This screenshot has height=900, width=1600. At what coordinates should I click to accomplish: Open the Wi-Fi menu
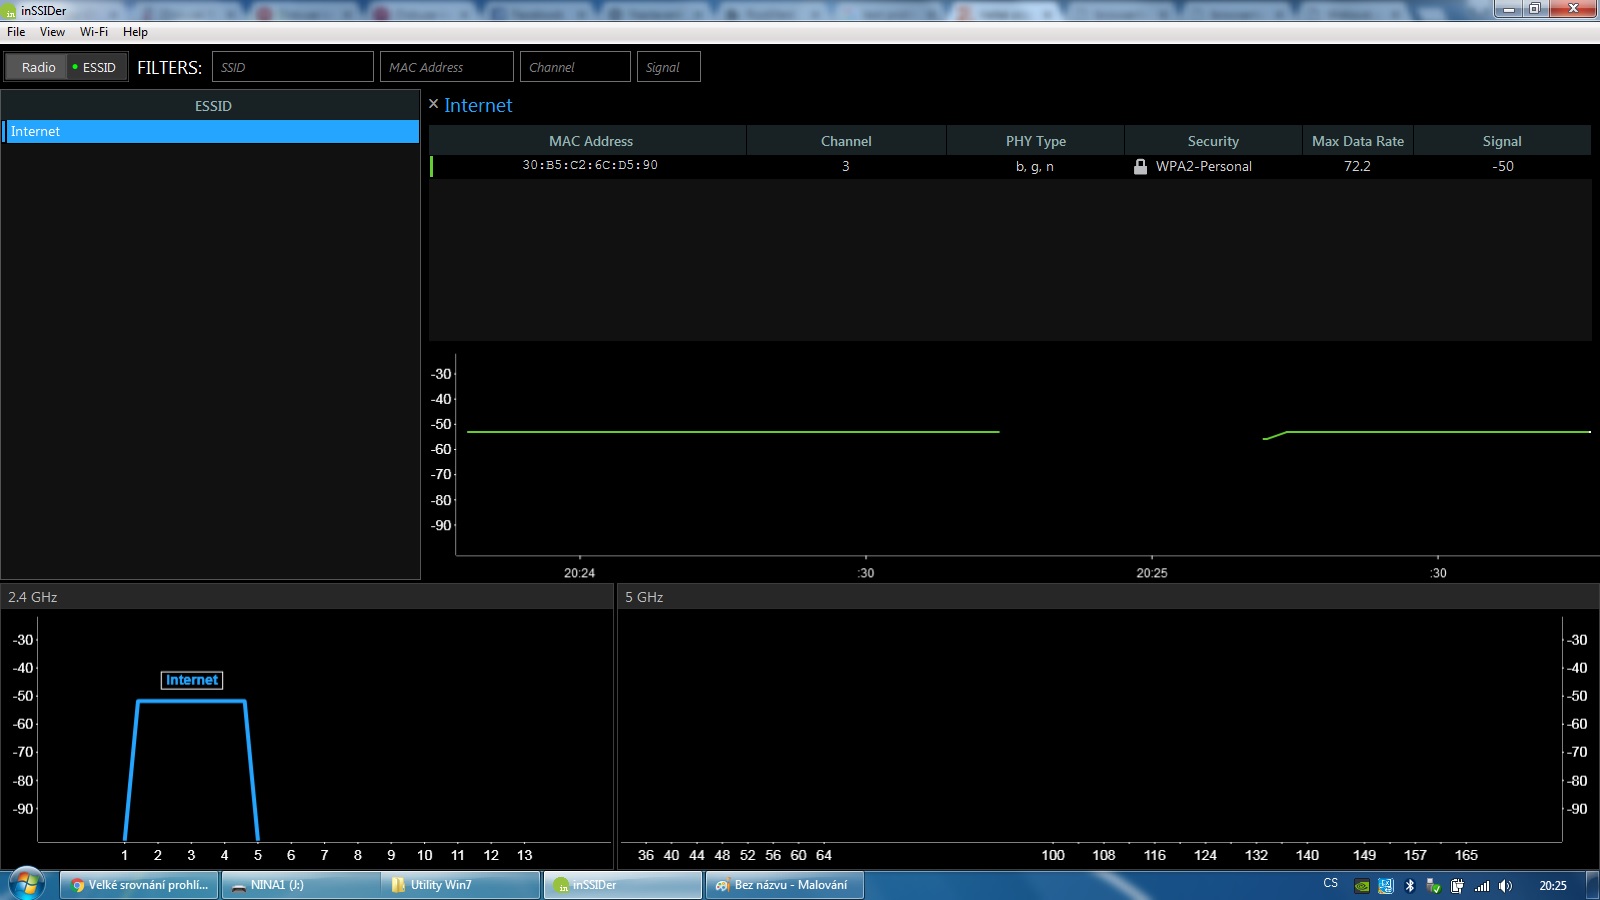[x=94, y=32]
